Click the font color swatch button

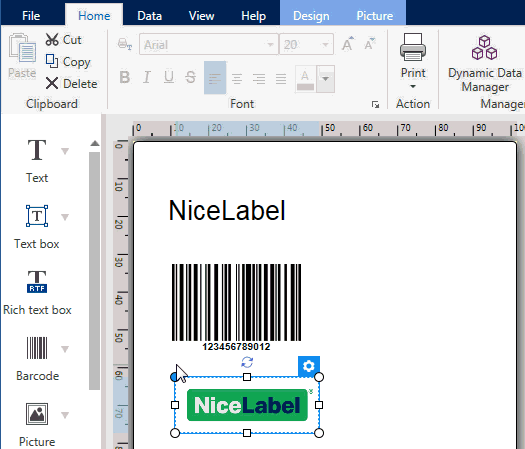305,79
